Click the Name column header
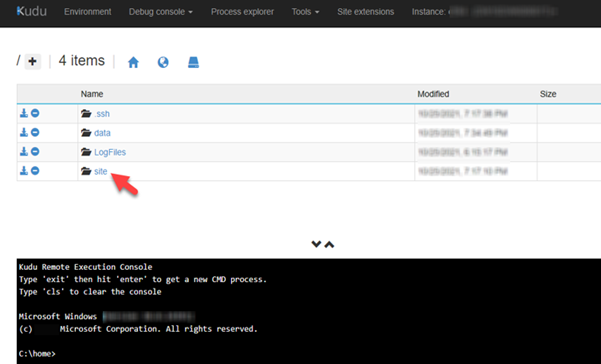Viewport: 601px width, 364px height. click(92, 94)
